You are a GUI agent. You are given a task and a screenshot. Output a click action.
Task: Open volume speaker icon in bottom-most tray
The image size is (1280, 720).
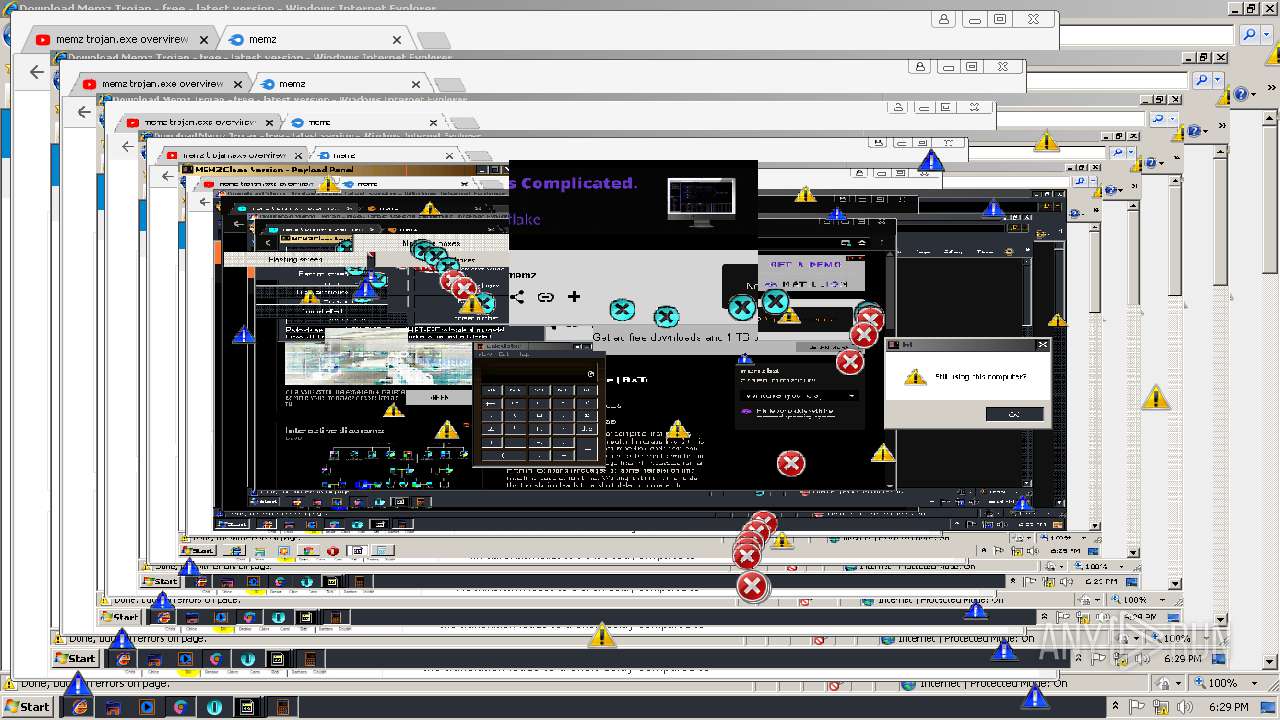1184,707
